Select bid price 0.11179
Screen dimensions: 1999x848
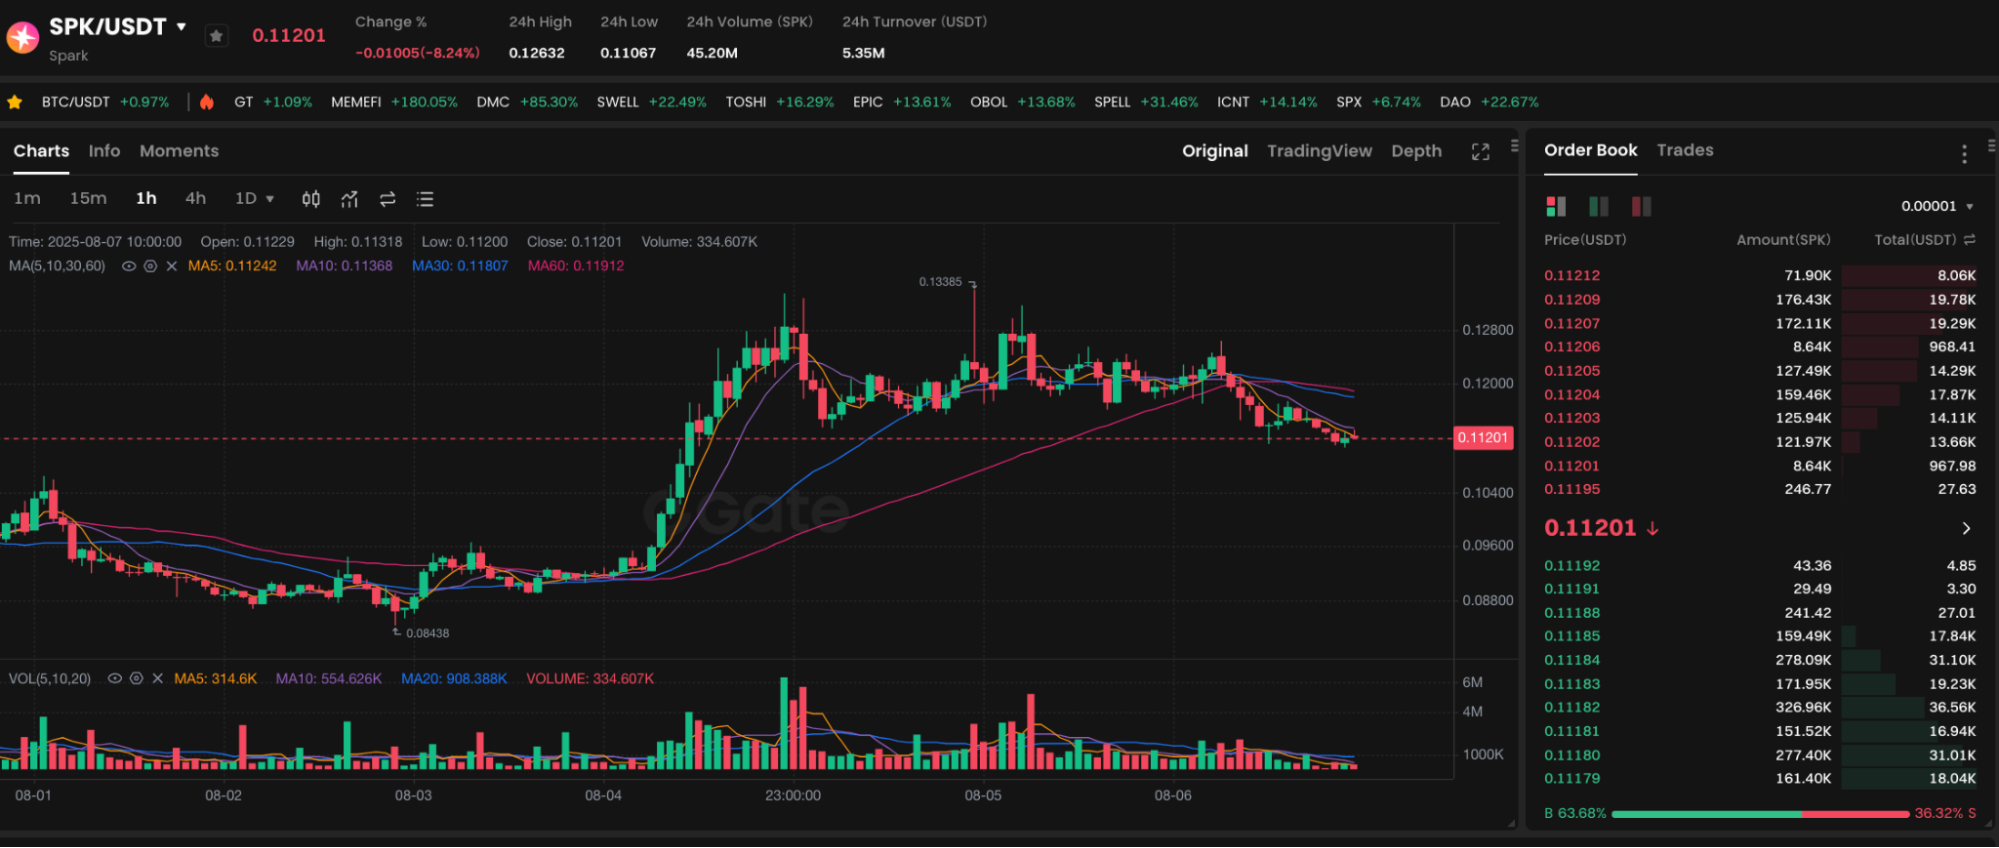click(1571, 778)
